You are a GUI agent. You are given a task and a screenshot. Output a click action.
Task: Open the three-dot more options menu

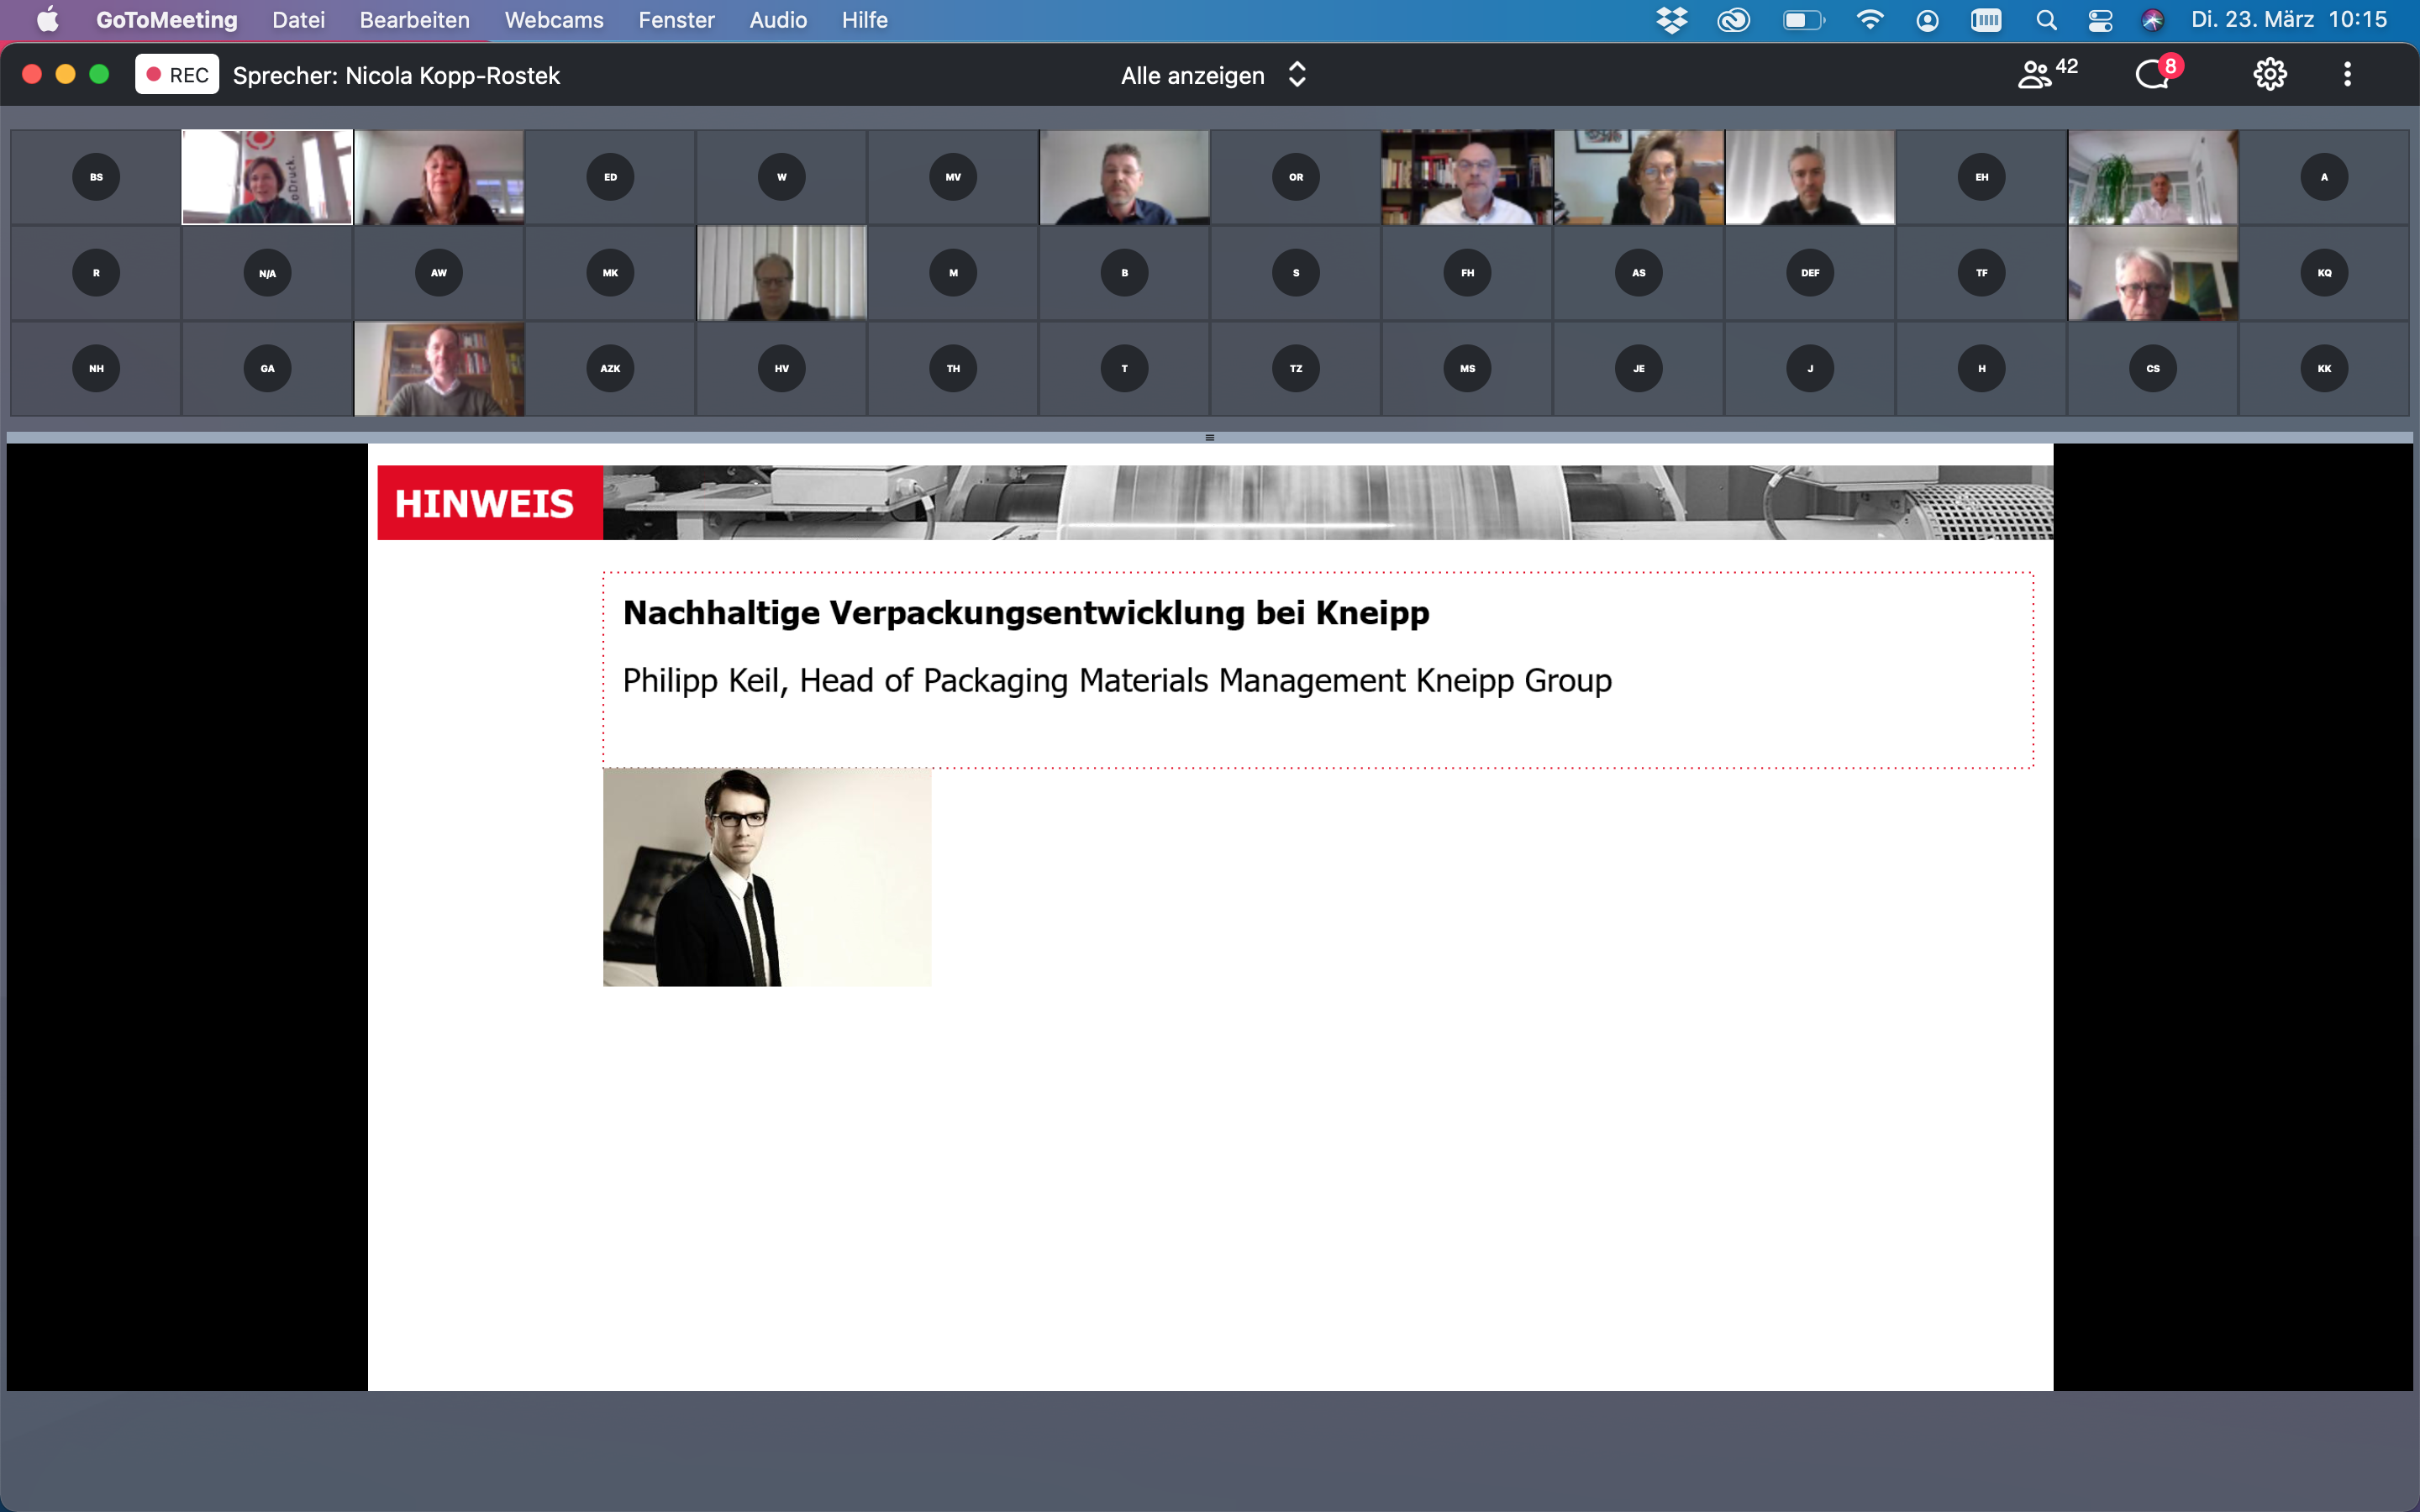[x=2347, y=74]
